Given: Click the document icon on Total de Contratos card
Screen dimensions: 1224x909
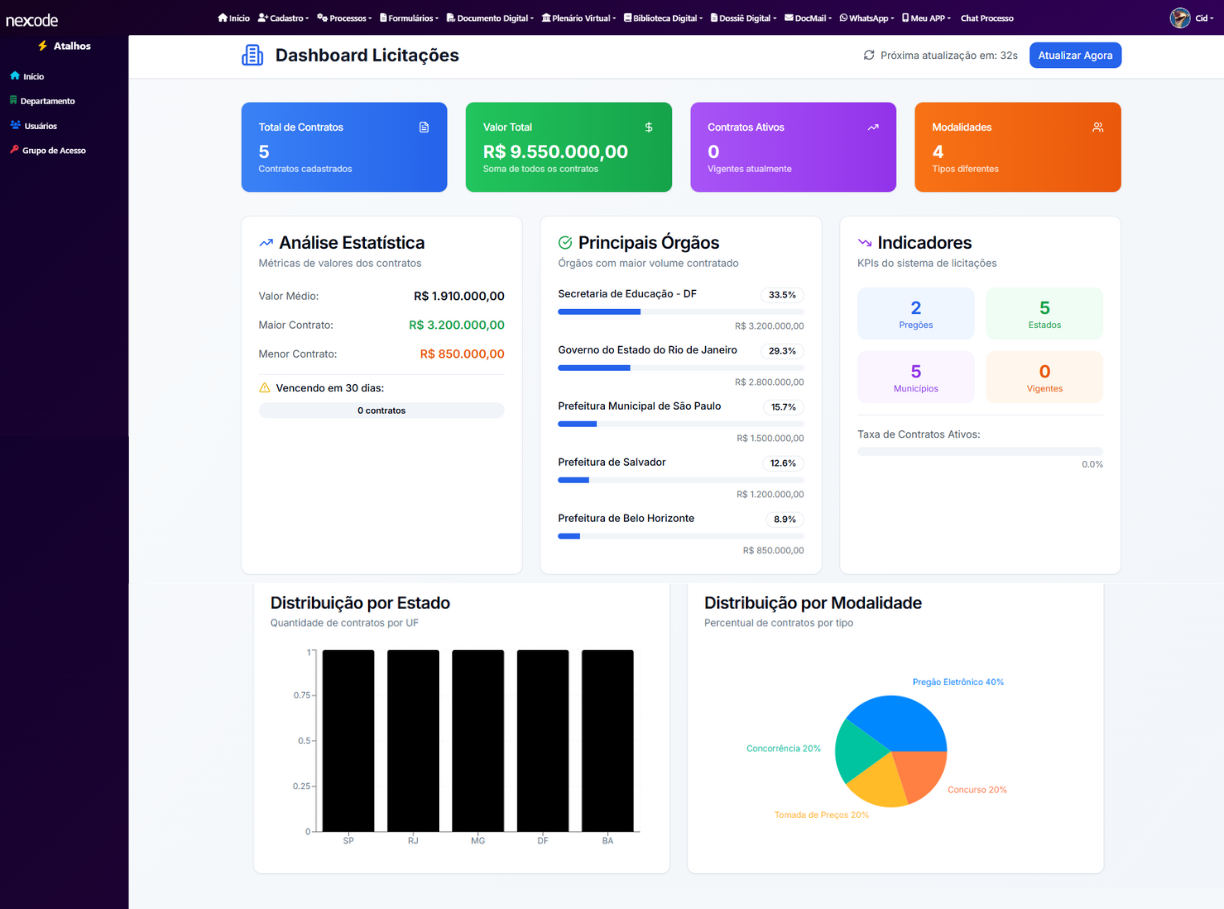Looking at the screenshot, I should (424, 127).
